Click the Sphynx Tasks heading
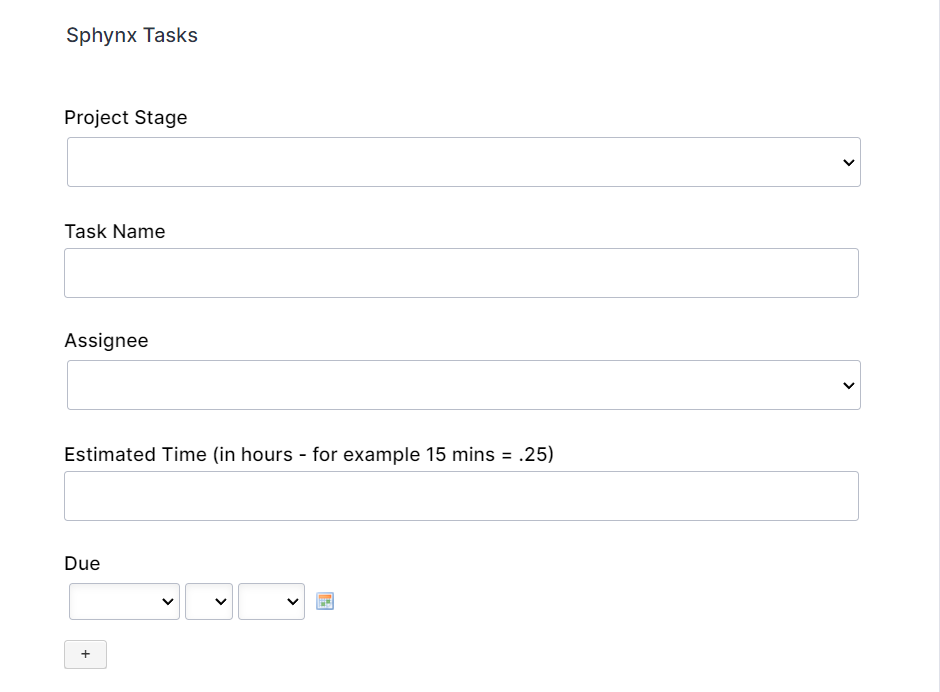Image resolution: width=940 pixels, height=692 pixels. (x=132, y=36)
